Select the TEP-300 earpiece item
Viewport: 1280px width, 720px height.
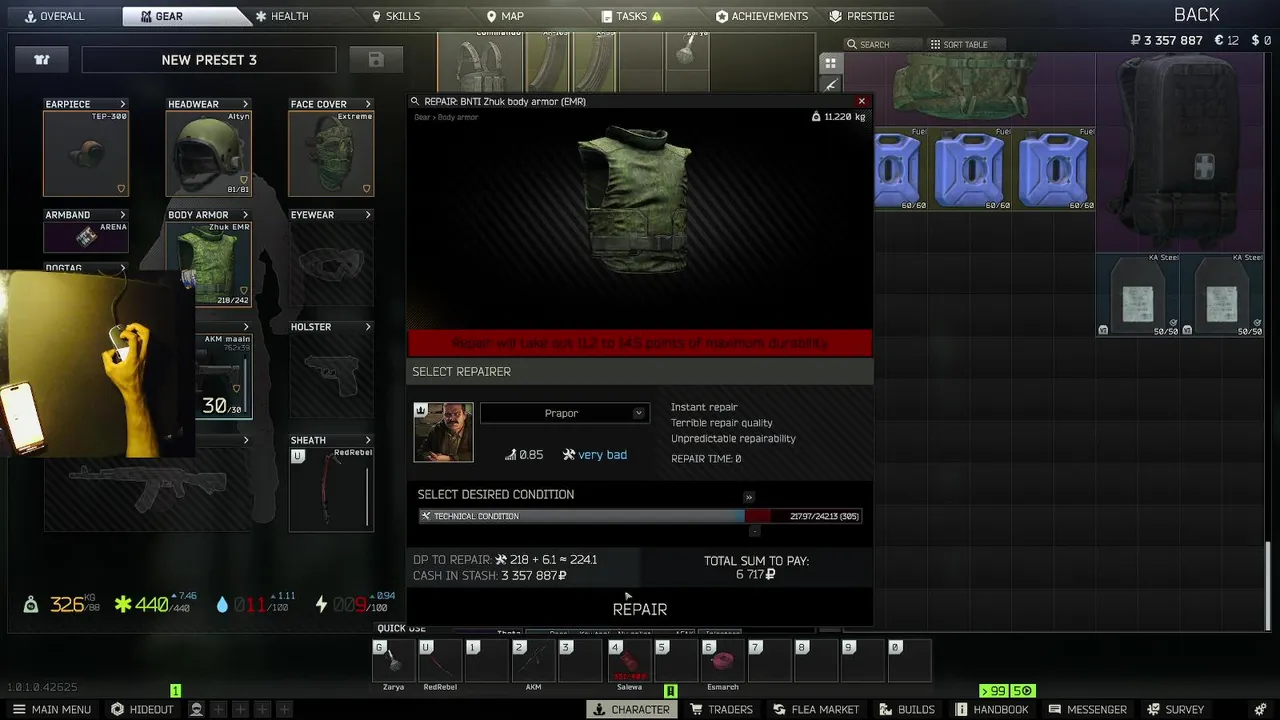tap(86, 153)
